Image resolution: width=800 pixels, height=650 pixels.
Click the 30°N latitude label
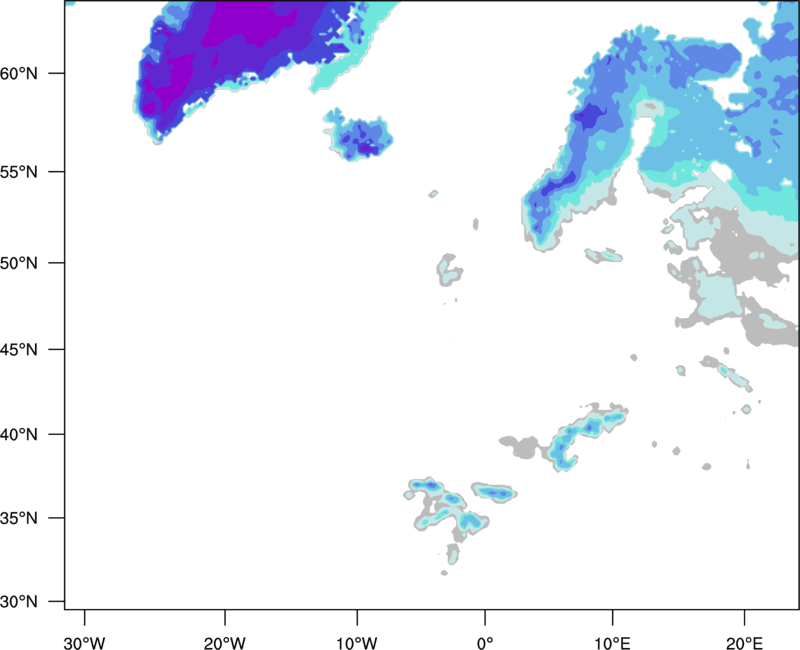[x=19, y=602]
